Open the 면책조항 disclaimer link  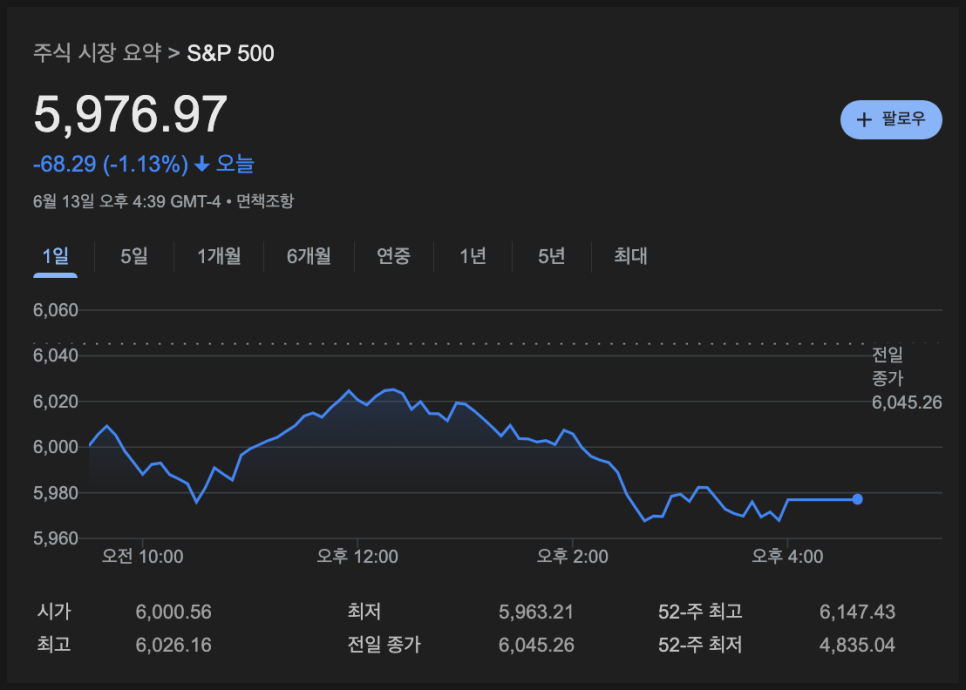[265, 201]
